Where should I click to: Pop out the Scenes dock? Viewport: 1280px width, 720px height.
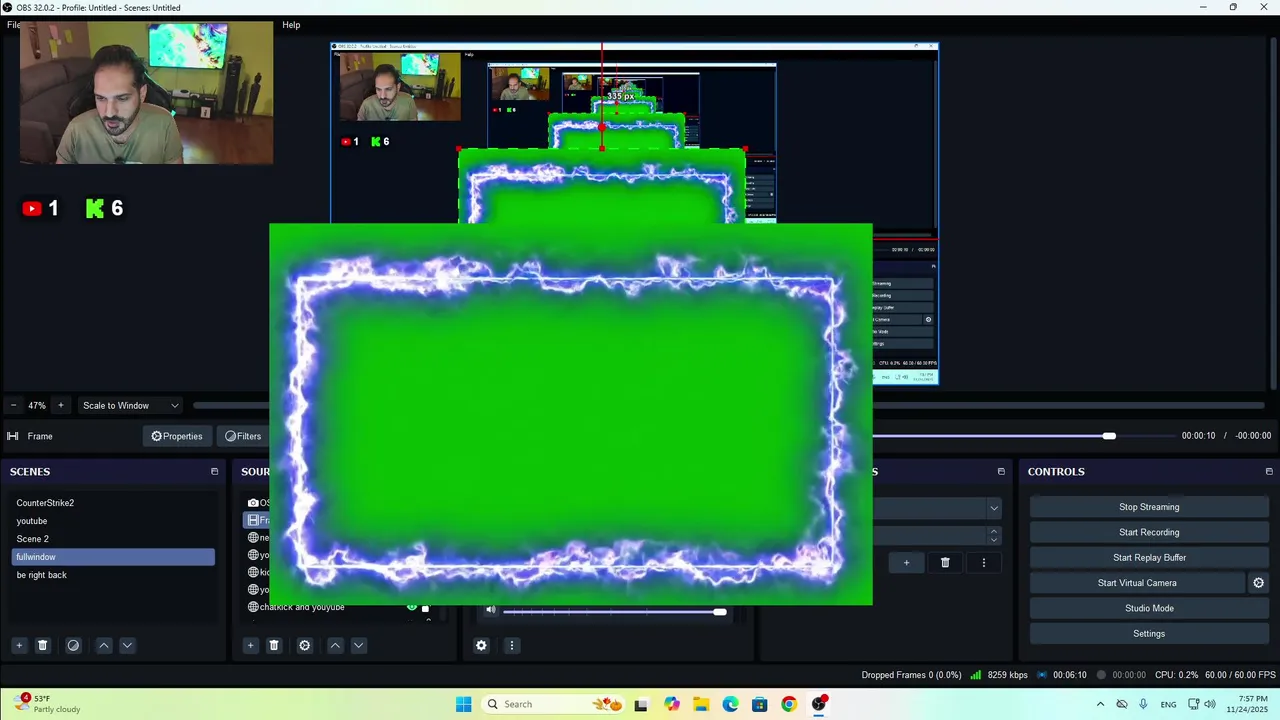point(214,471)
